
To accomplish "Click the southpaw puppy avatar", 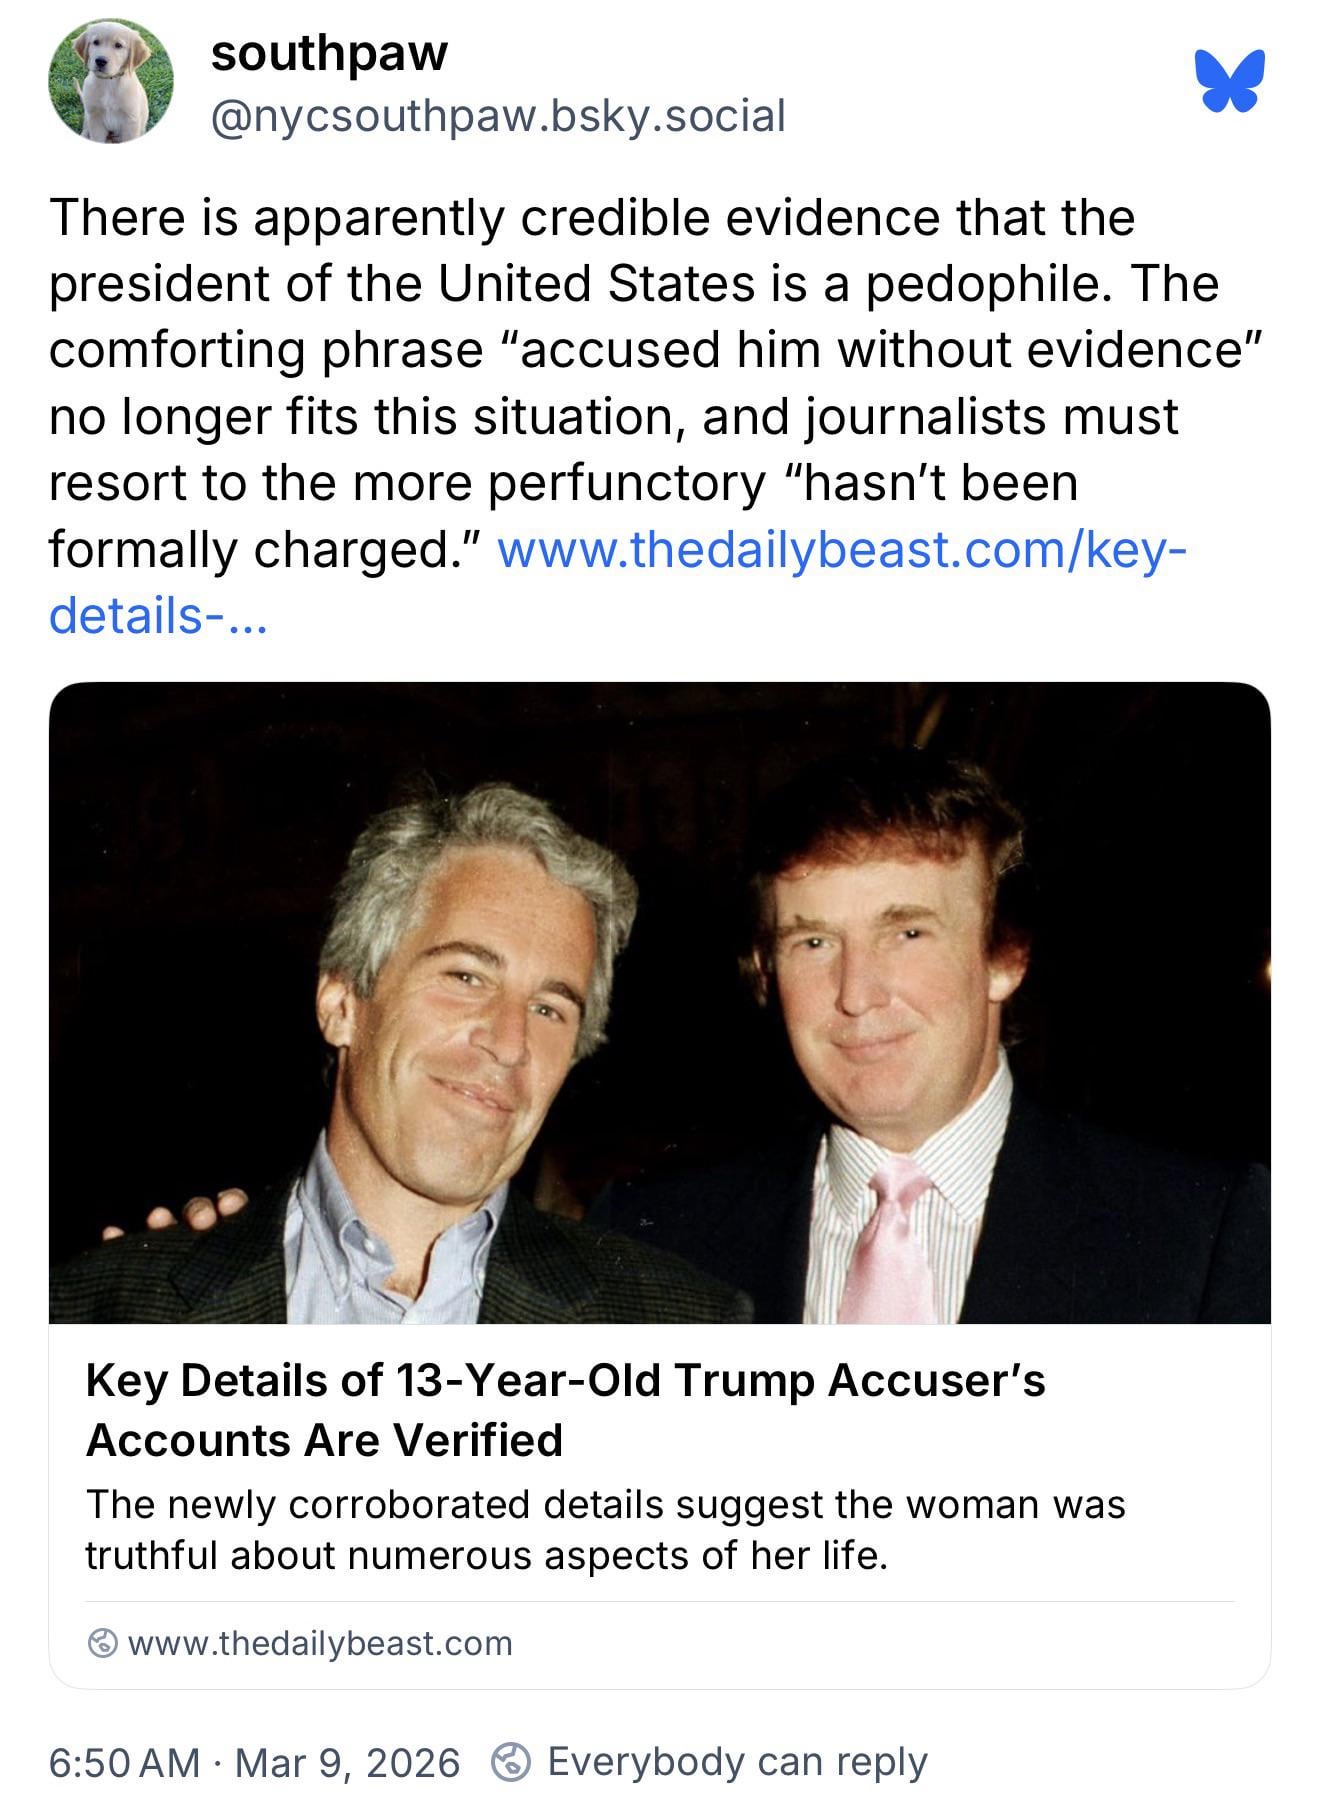I will [111, 82].
